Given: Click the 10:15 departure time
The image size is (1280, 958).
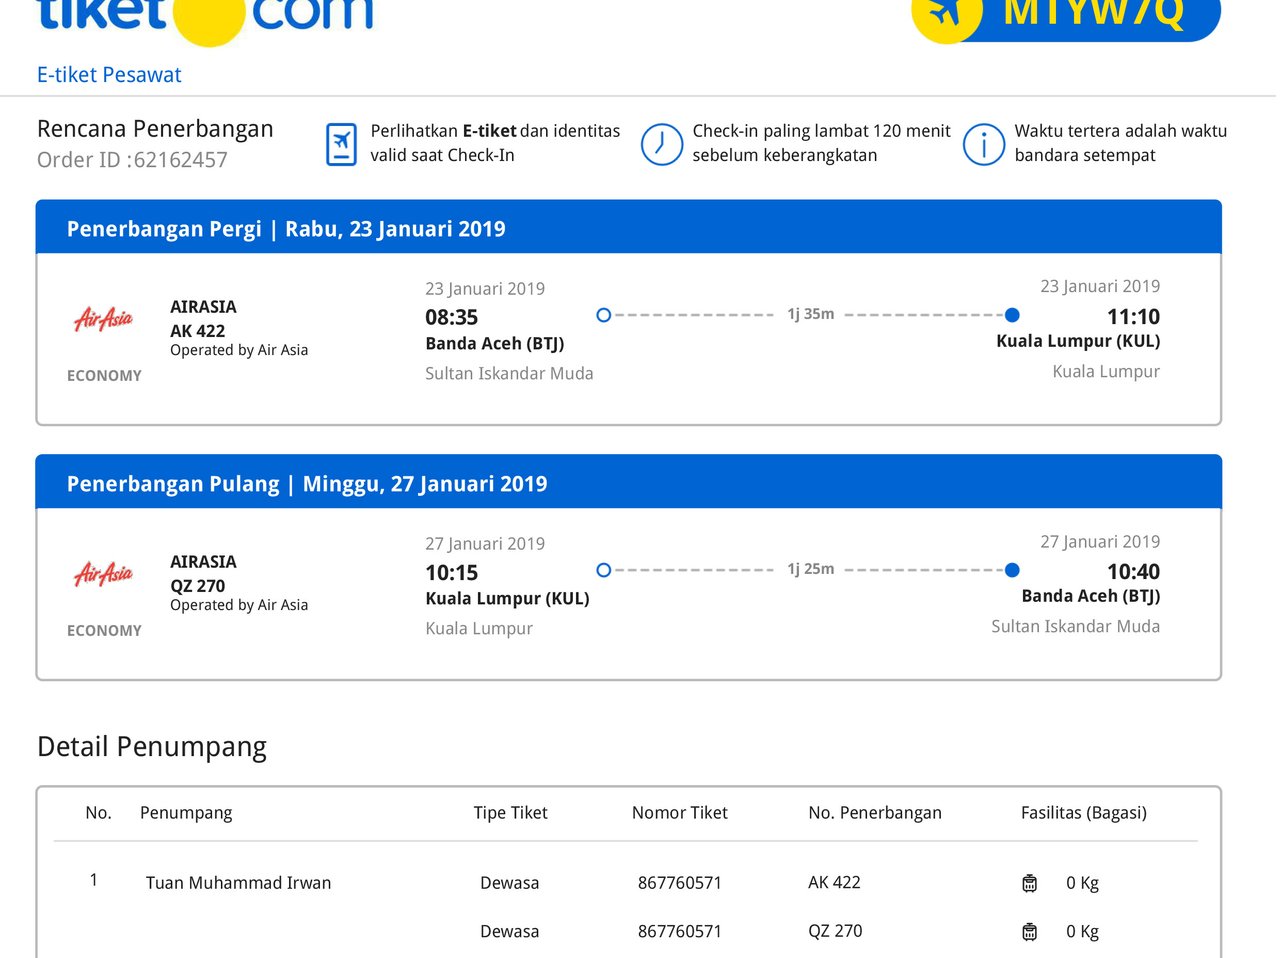Looking at the screenshot, I should (452, 573).
